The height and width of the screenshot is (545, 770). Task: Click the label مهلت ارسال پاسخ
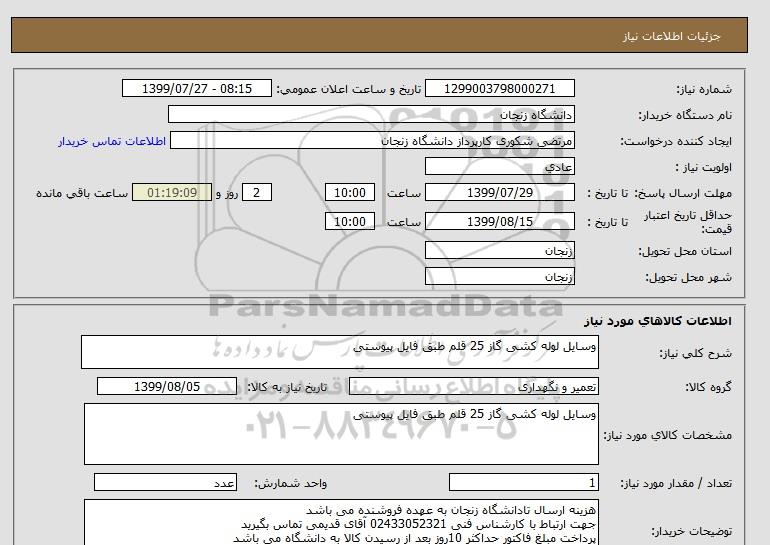coord(683,193)
